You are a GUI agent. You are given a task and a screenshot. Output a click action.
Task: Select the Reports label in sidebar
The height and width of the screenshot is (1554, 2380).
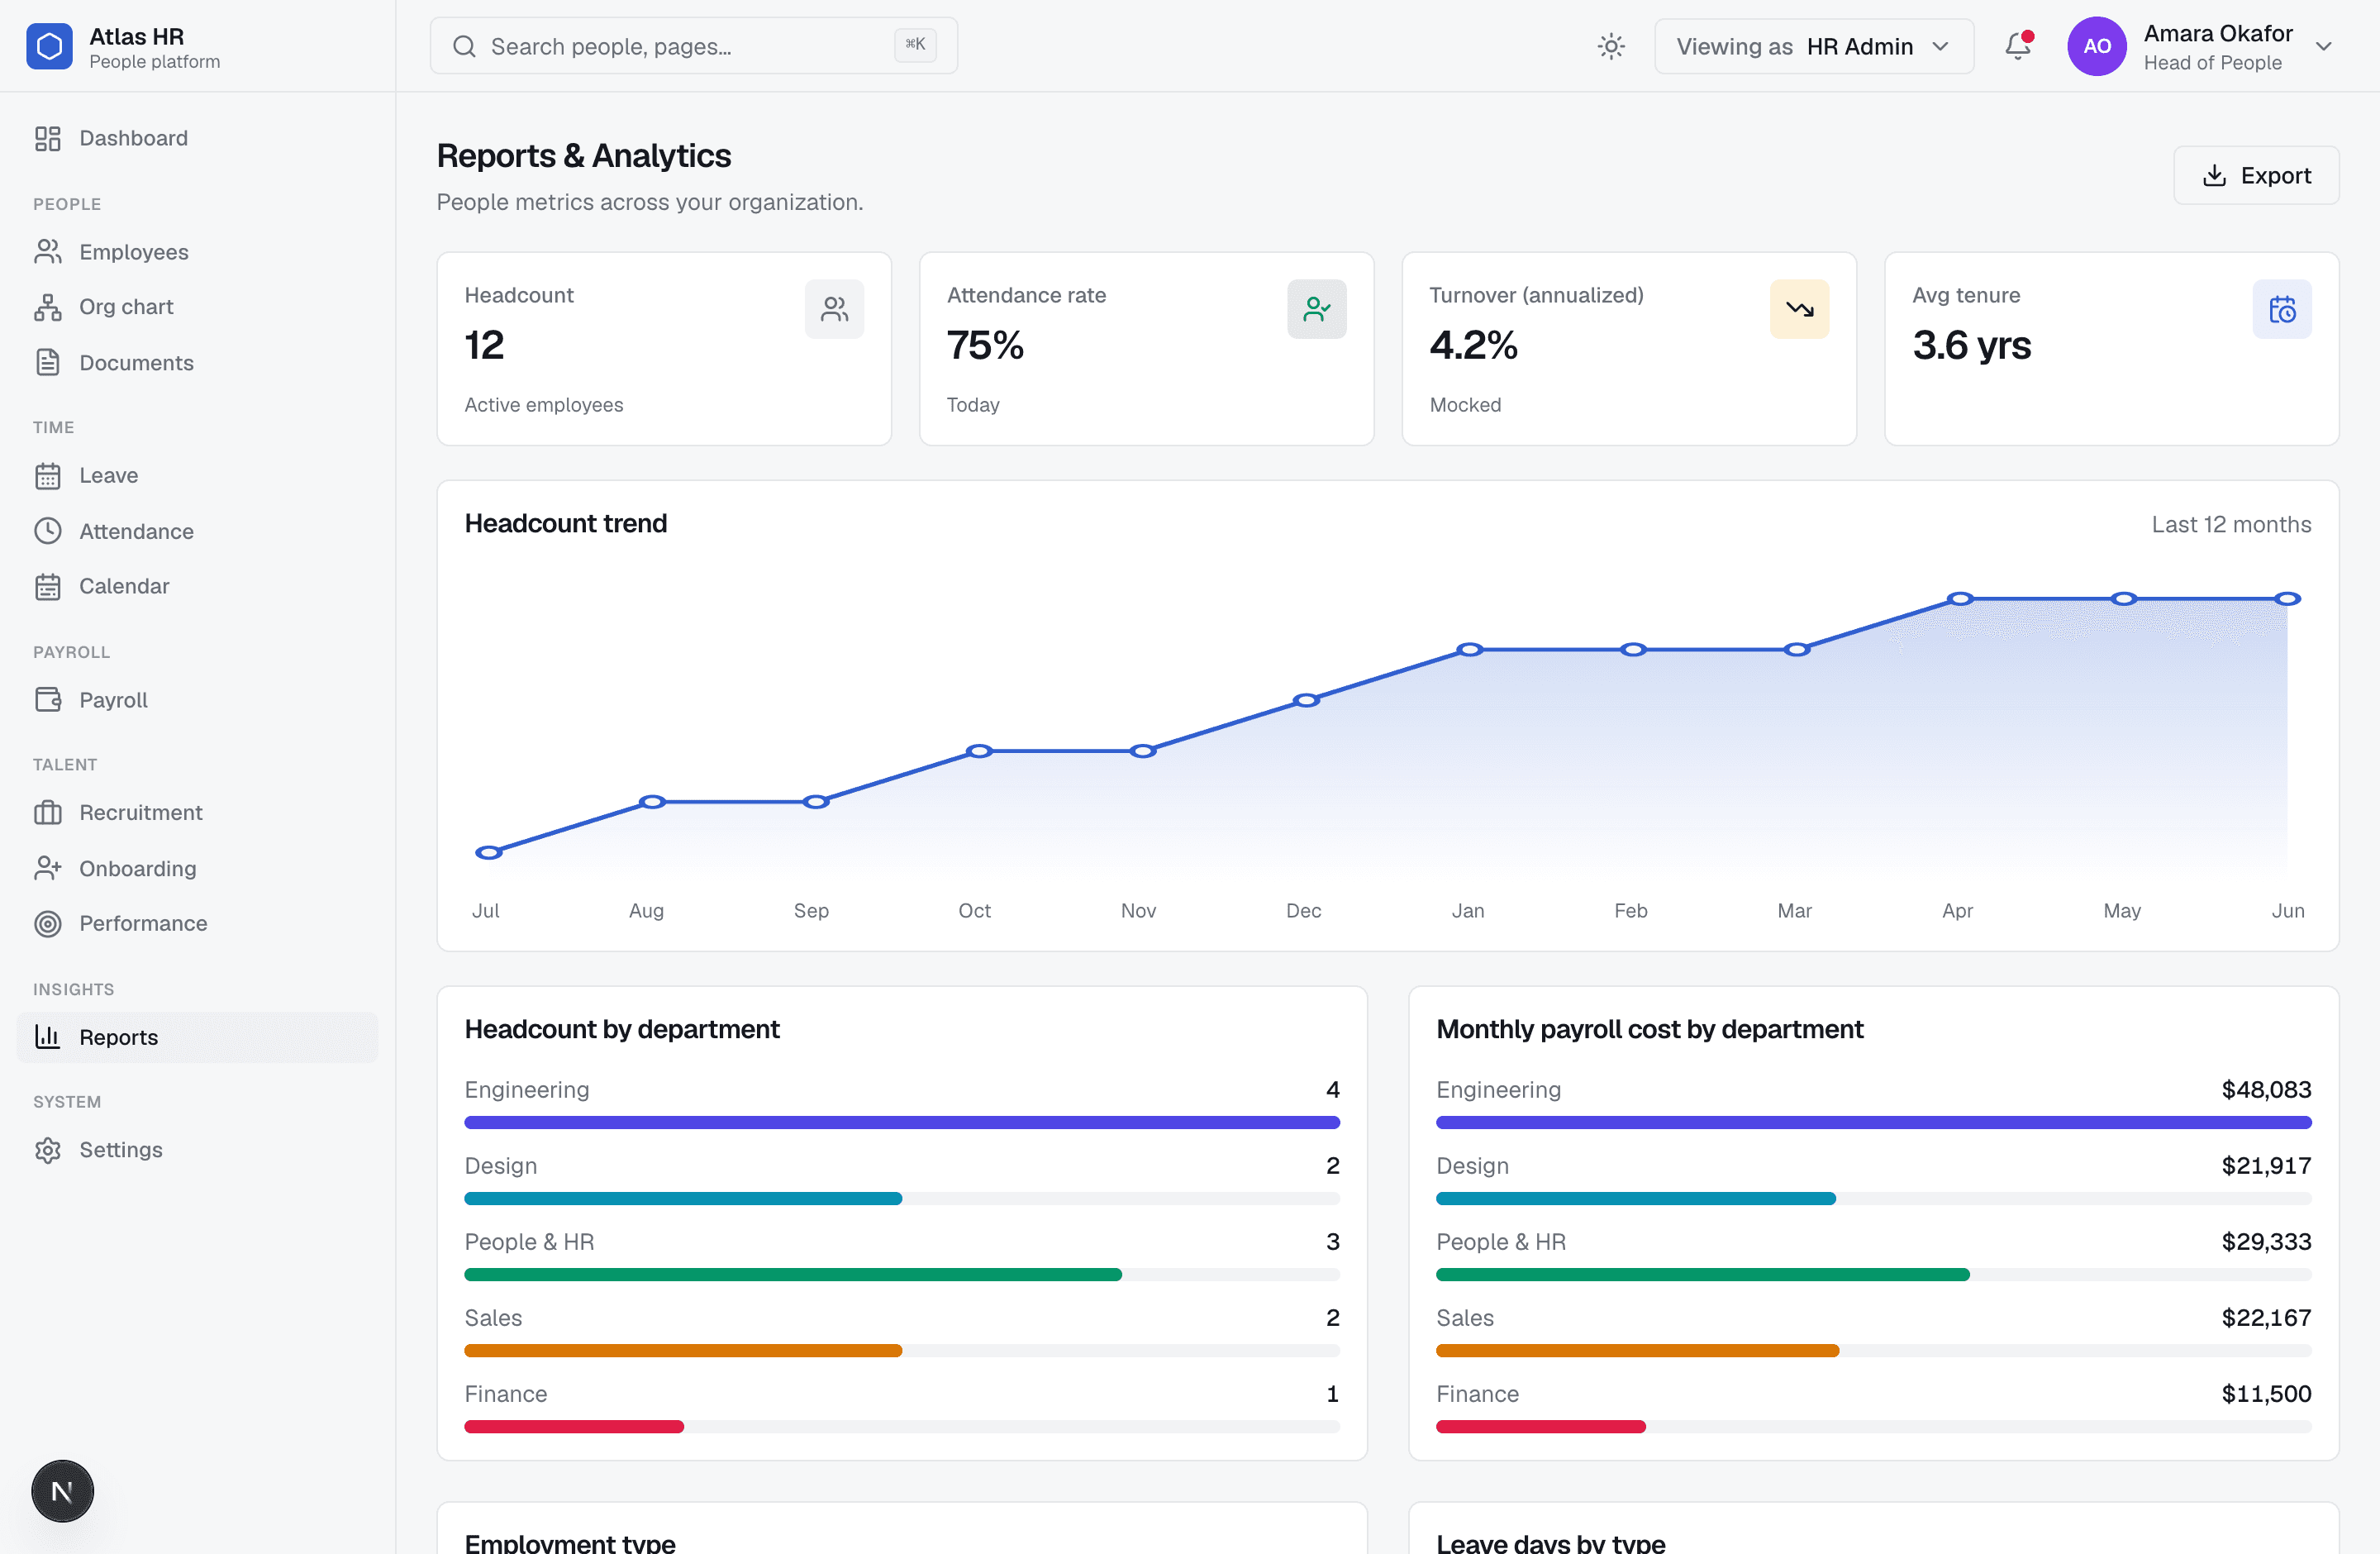[x=118, y=1037]
